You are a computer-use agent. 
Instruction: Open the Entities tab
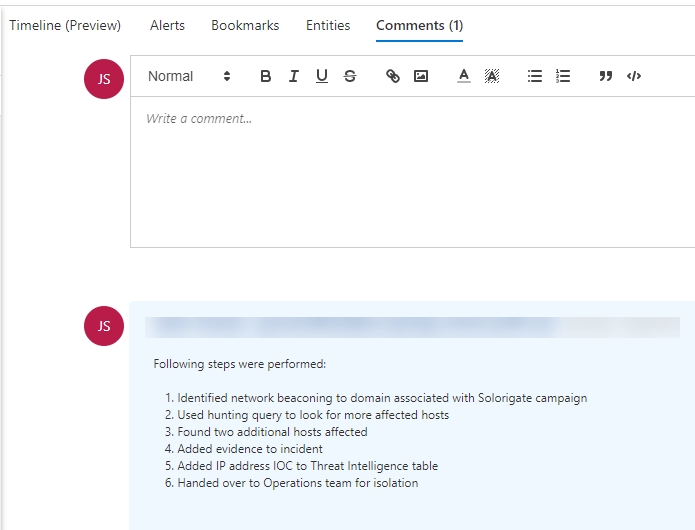pos(328,25)
